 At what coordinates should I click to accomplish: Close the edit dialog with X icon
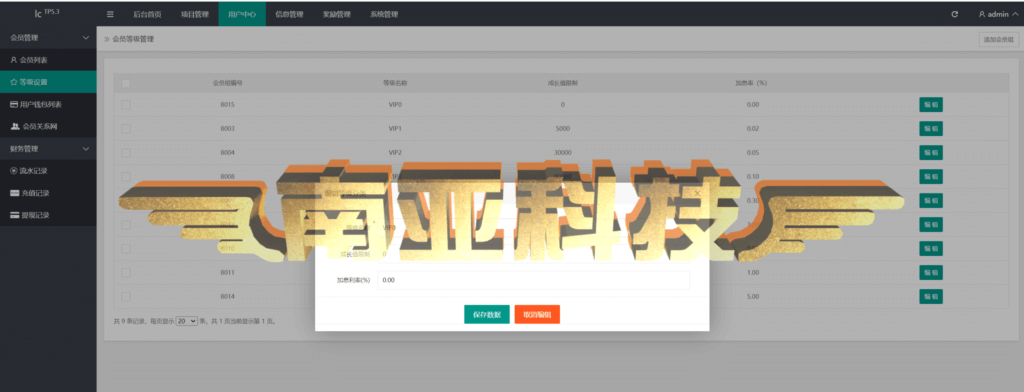coord(697,193)
